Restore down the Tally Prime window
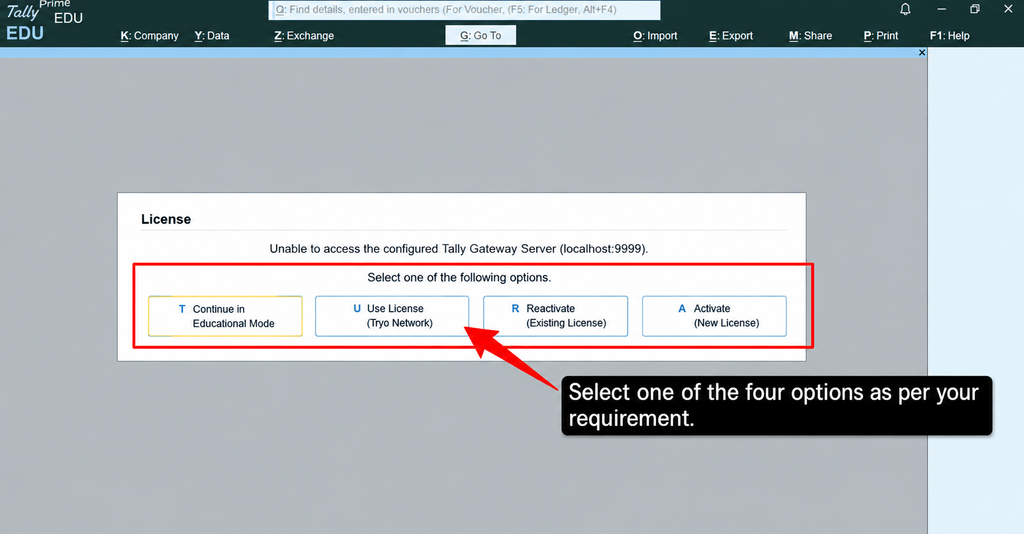The width and height of the screenshot is (1024, 534). [975, 9]
